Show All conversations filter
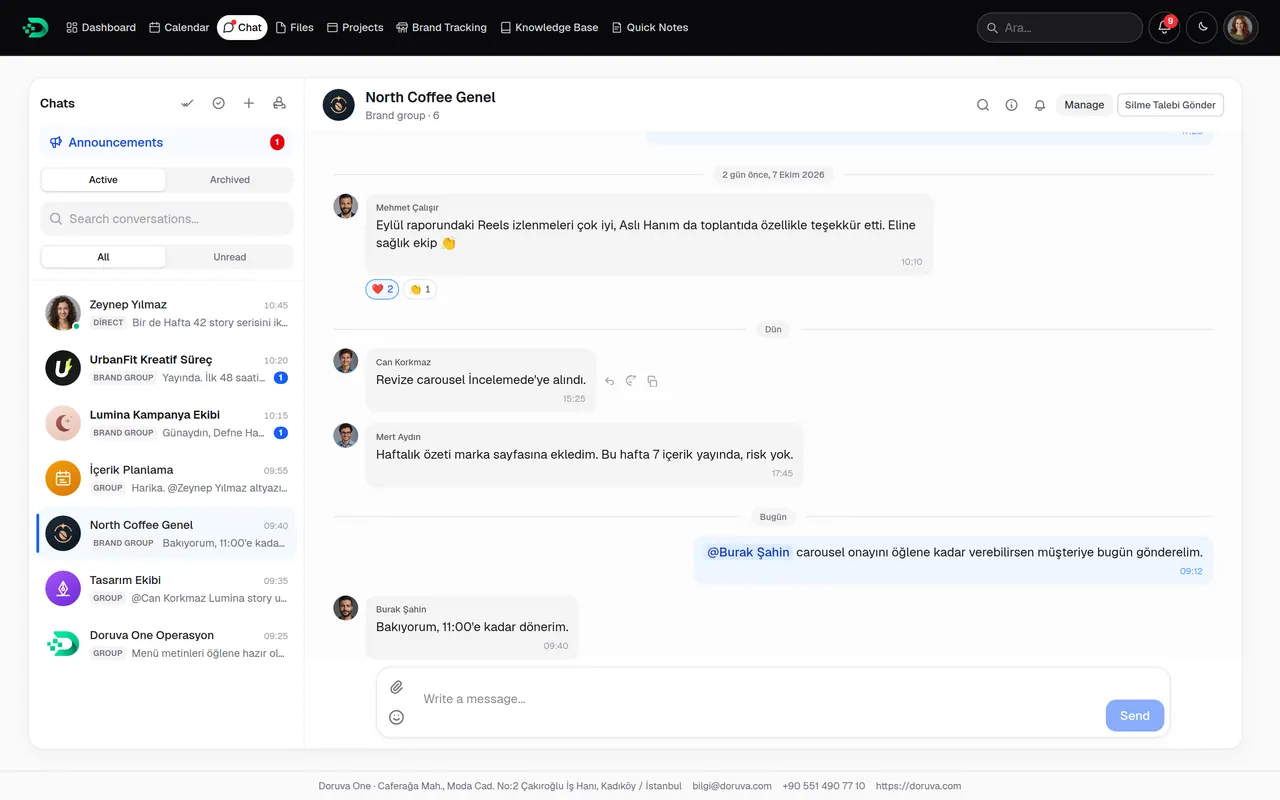The image size is (1280, 800). coord(103,257)
